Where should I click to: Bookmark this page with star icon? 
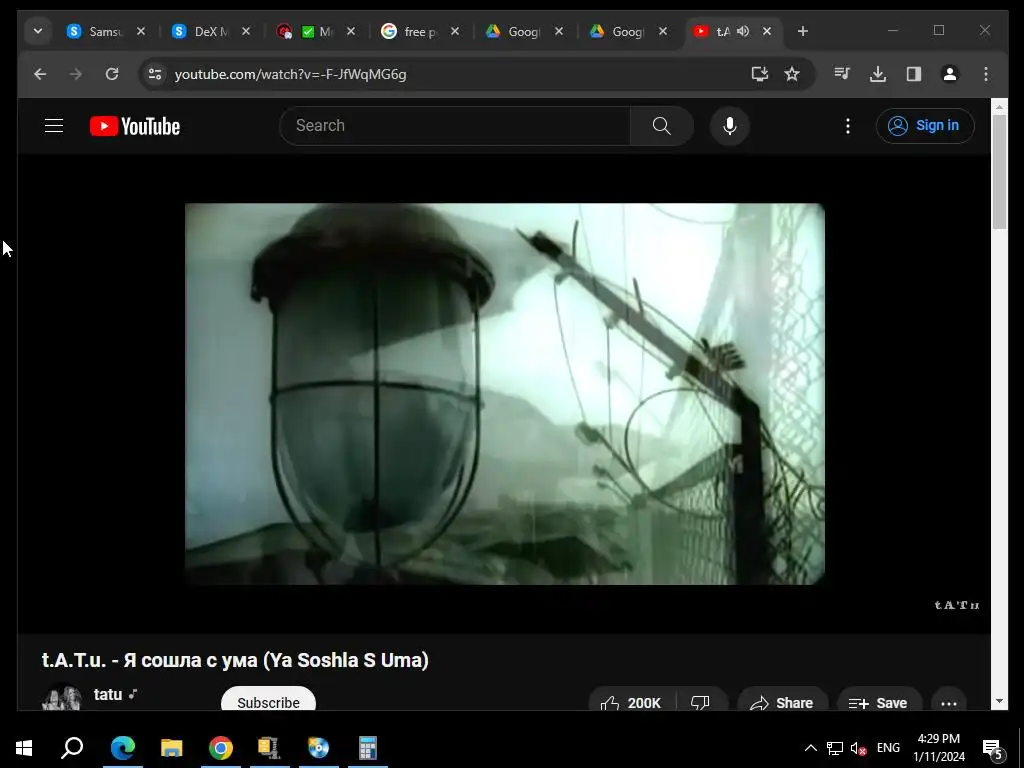[792, 74]
